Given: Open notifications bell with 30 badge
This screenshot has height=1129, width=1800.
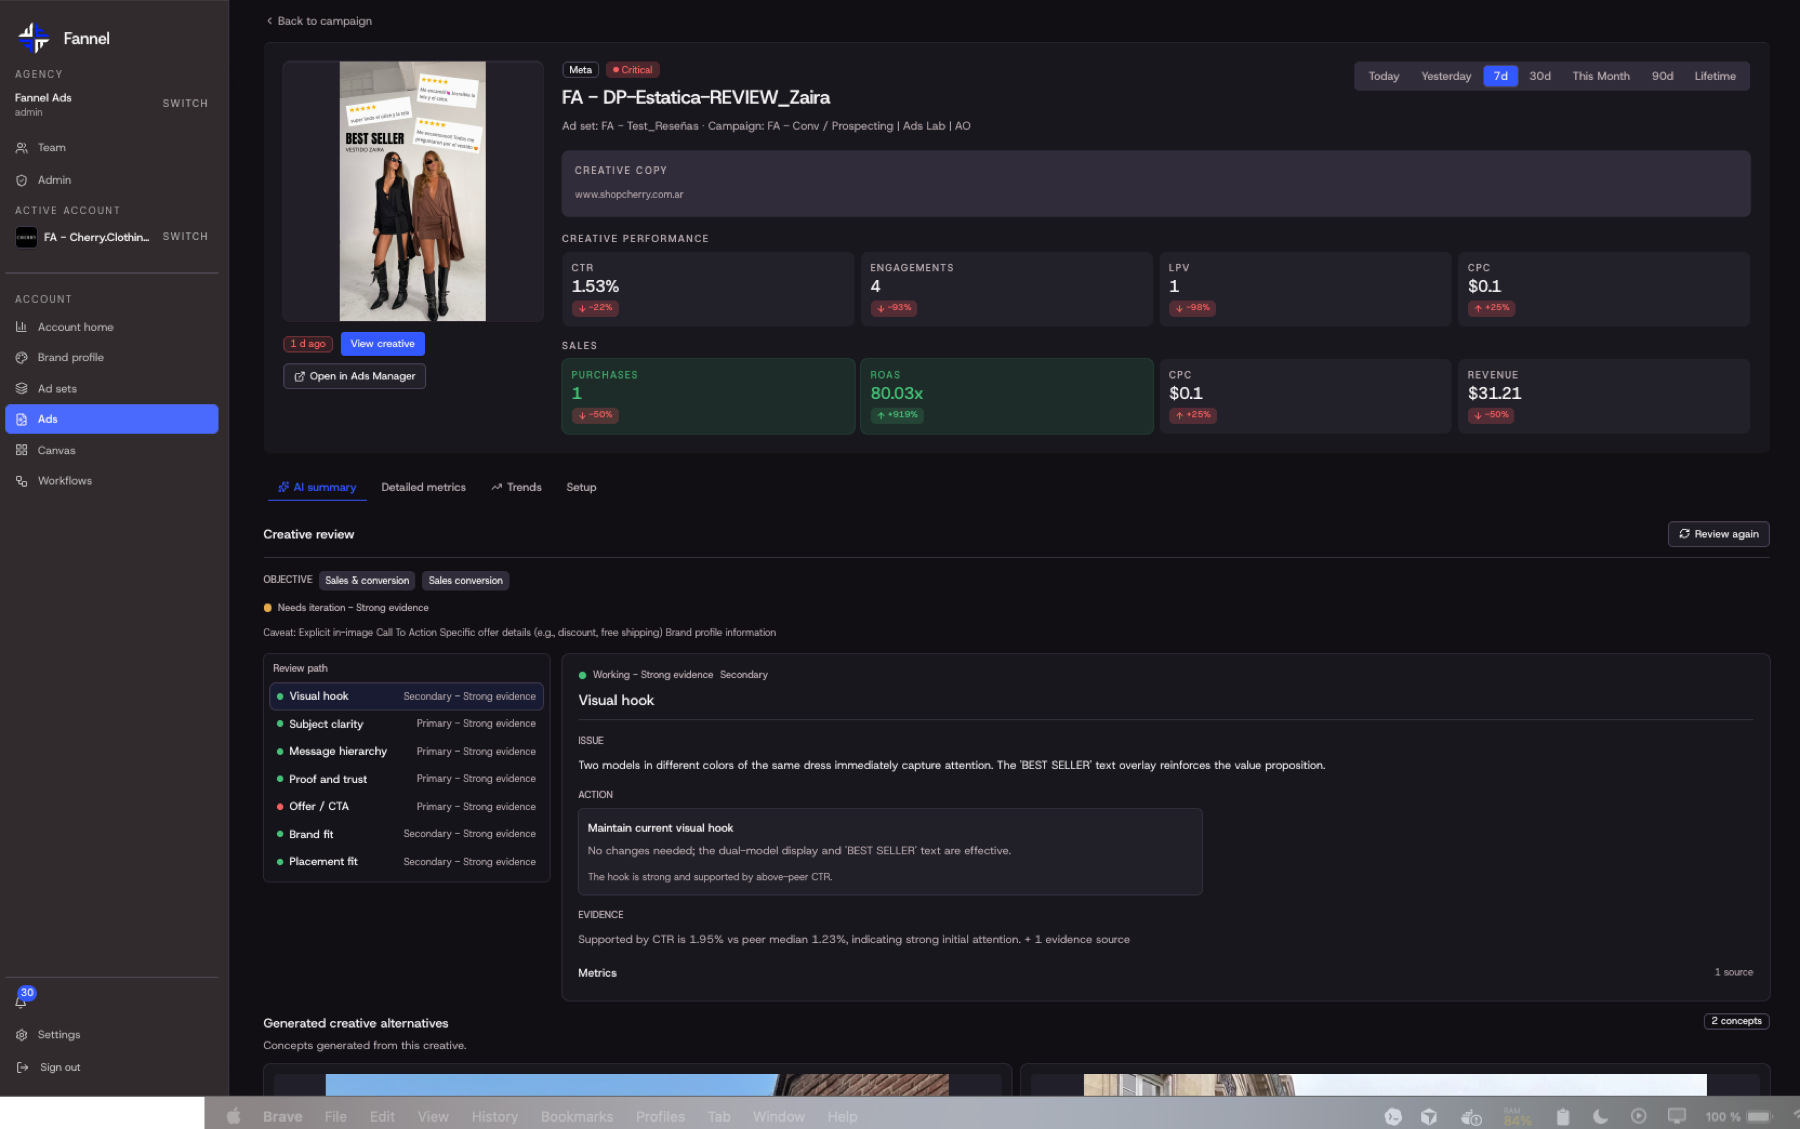Looking at the screenshot, I should [22, 998].
